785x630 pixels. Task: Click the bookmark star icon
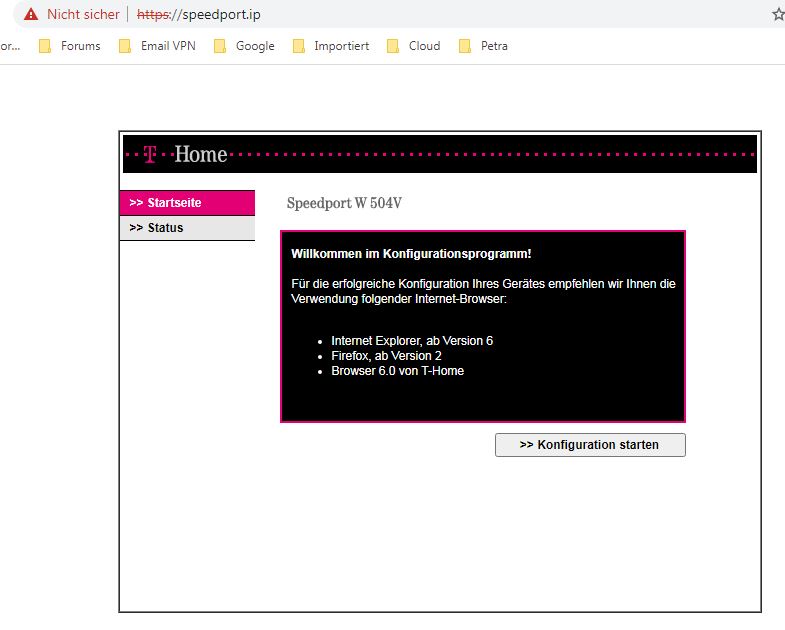coord(778,14)
